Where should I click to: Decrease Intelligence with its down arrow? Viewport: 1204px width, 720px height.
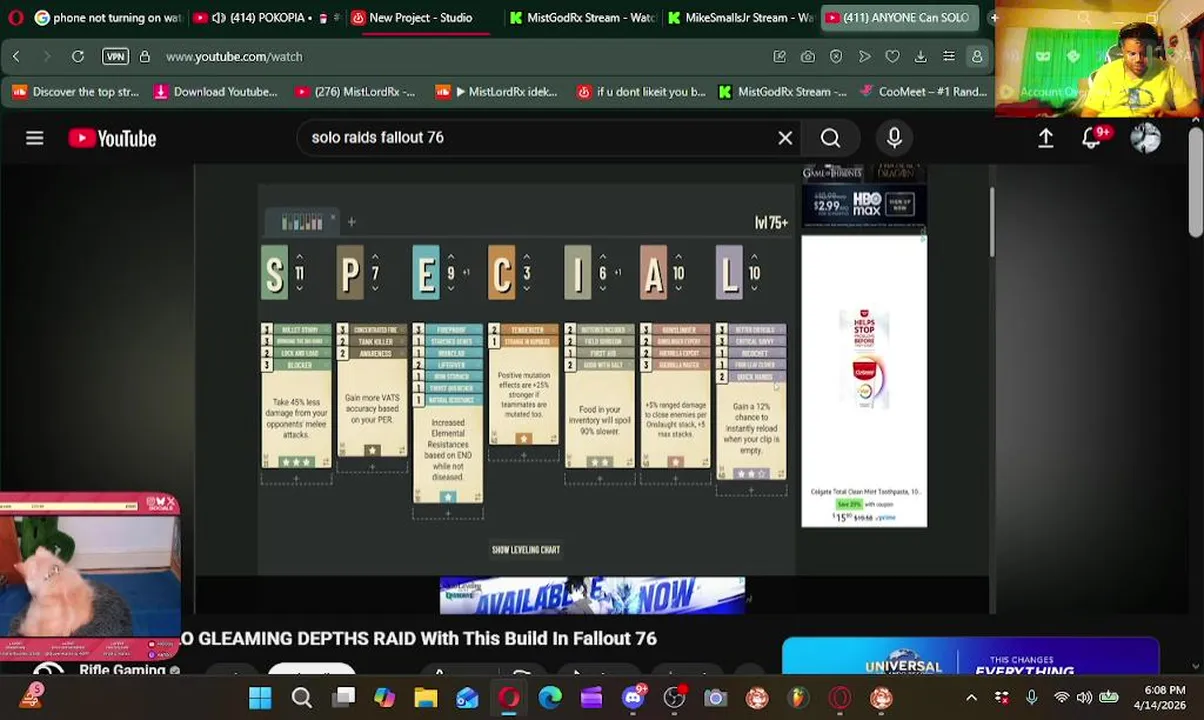[x=602, y=288]
